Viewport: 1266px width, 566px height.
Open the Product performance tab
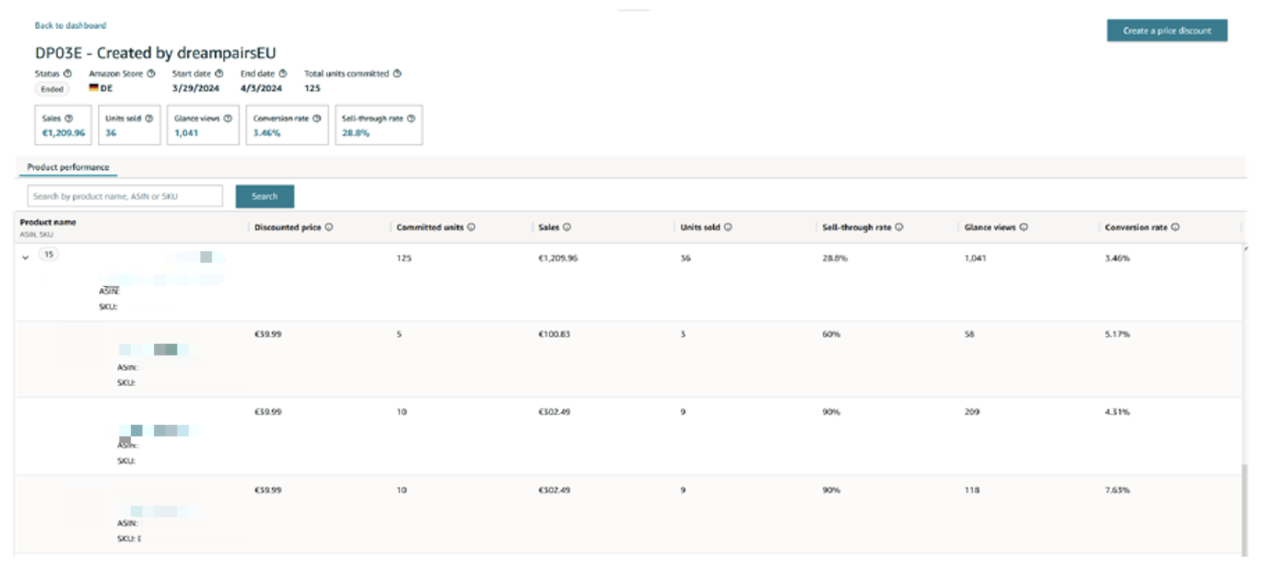point(68,167)
